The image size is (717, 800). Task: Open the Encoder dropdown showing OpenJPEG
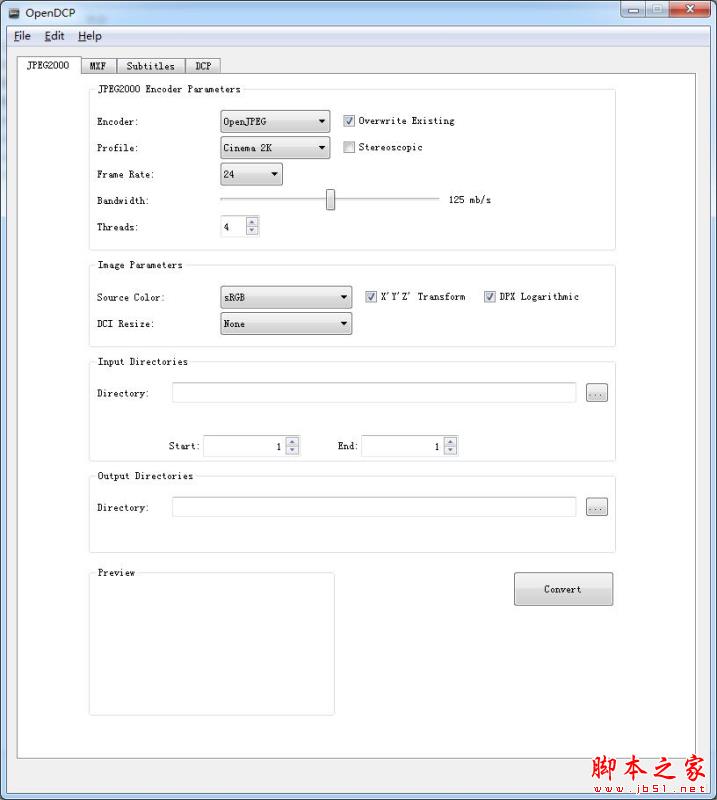point(275,122)
